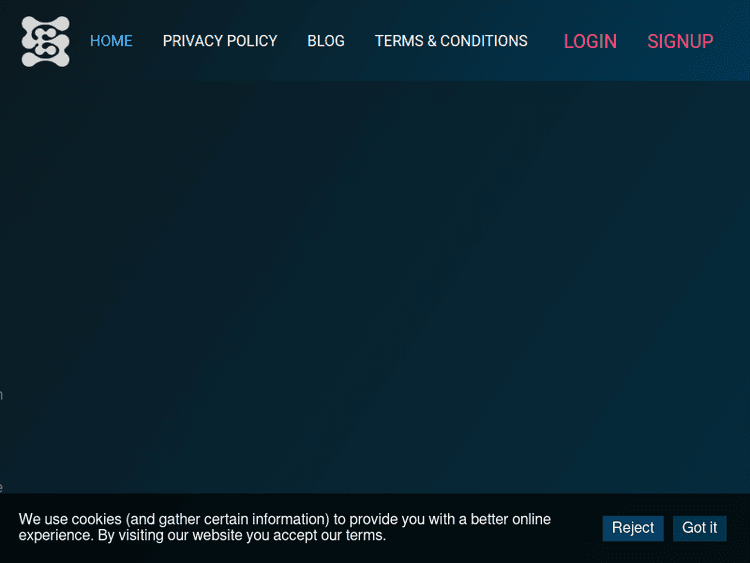The image size is (750, 563).
Task: View the Terms & Conditions page
Action: [451, 41]
